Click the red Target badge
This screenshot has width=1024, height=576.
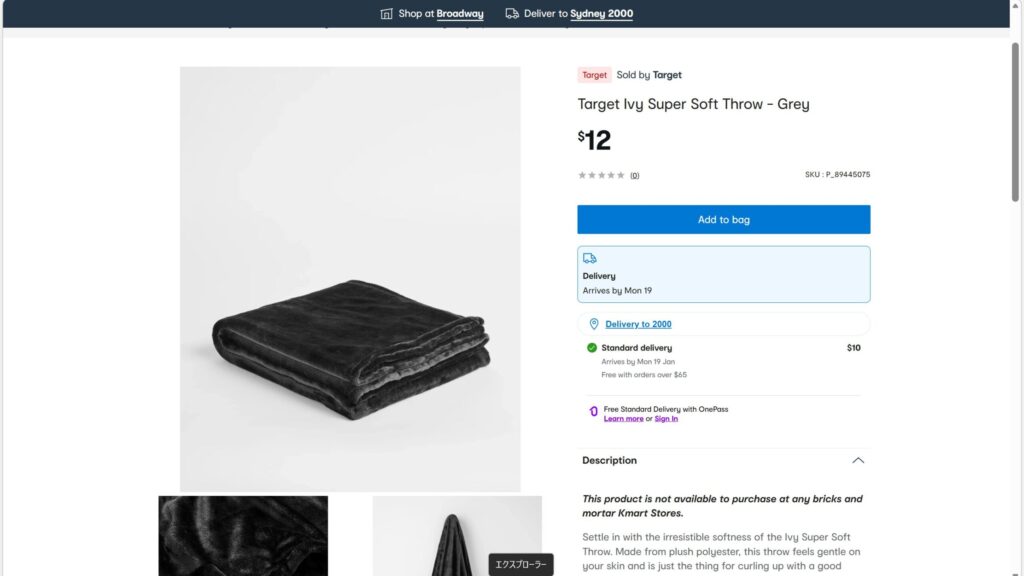click(x=594, y=75)
